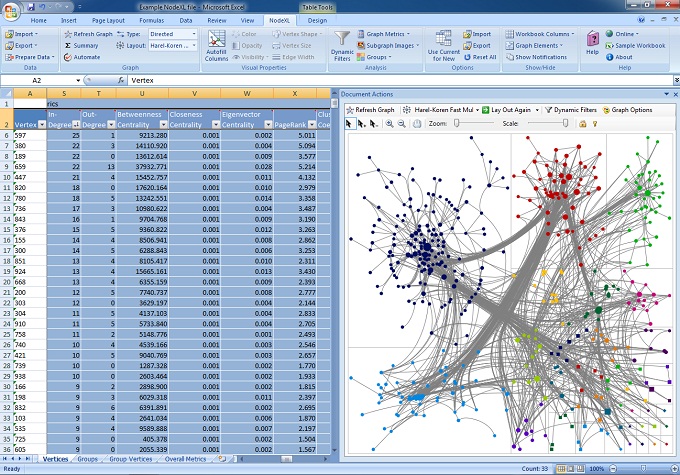Screen dimensions: 680x475
Task: Close the Document Actions pane
Action: [675, 94]
